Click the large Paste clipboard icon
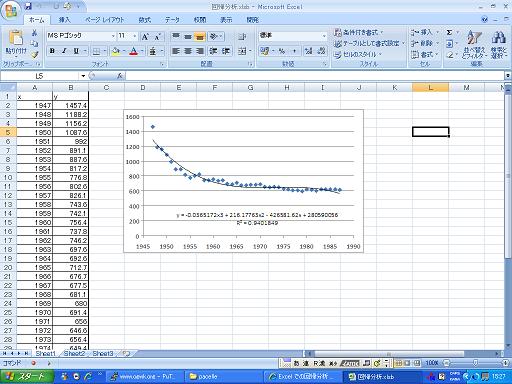512x384 pixels. point(16,37)
